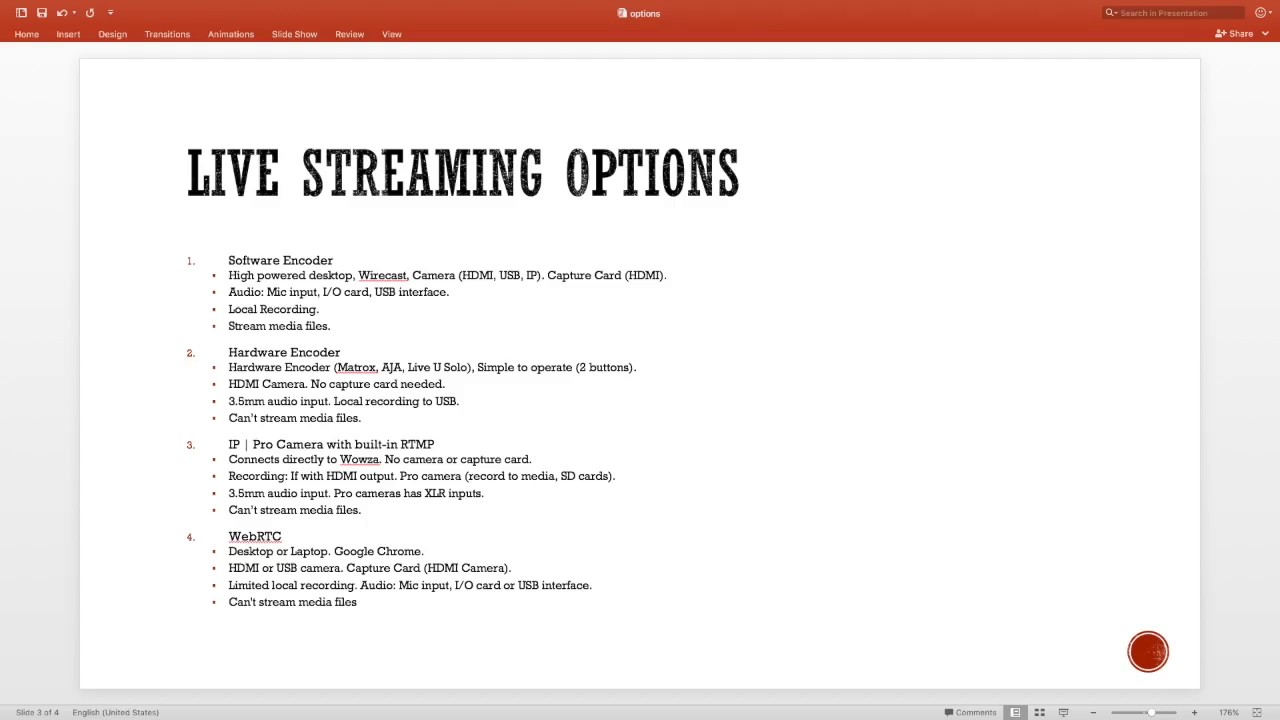This screenshot has width=1280, height=720.
Task: Click the word Matrox in Hardware Encoder line
Action: coord(356,367)
